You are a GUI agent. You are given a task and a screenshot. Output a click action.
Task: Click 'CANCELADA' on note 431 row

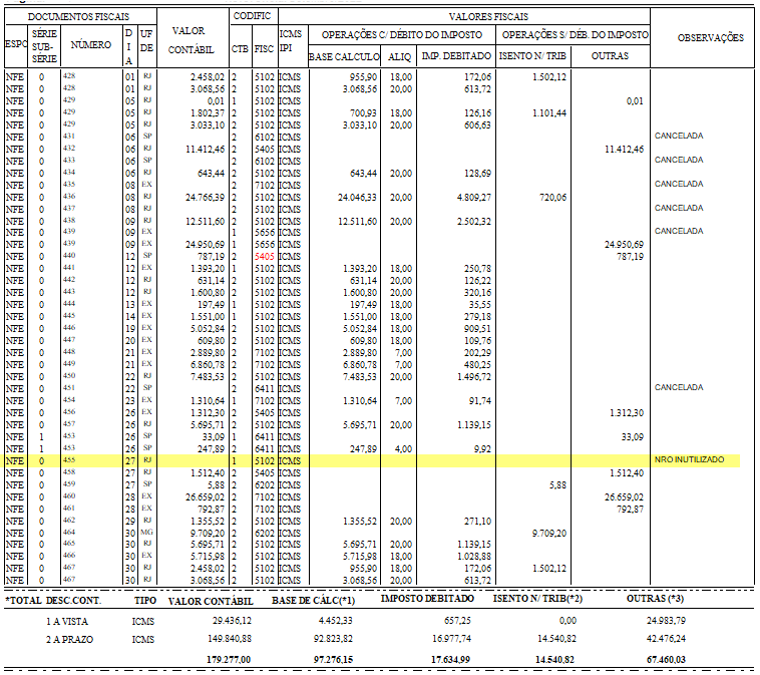point(679,136)
